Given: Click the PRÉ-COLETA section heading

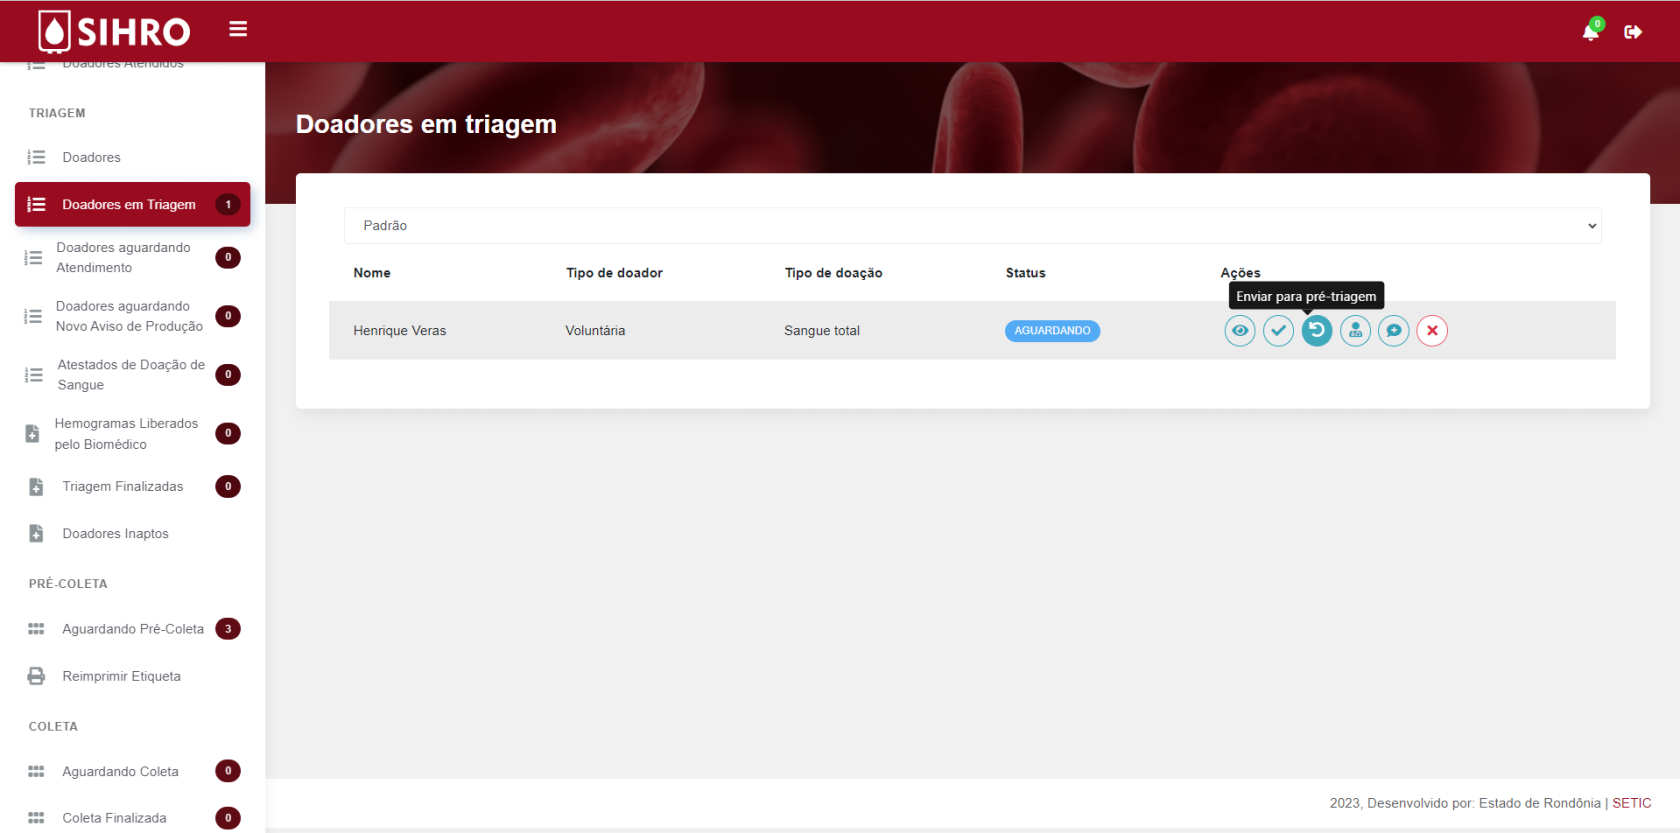Looking at the screenshot, I should pyautogui.click(x=68, y=584).
